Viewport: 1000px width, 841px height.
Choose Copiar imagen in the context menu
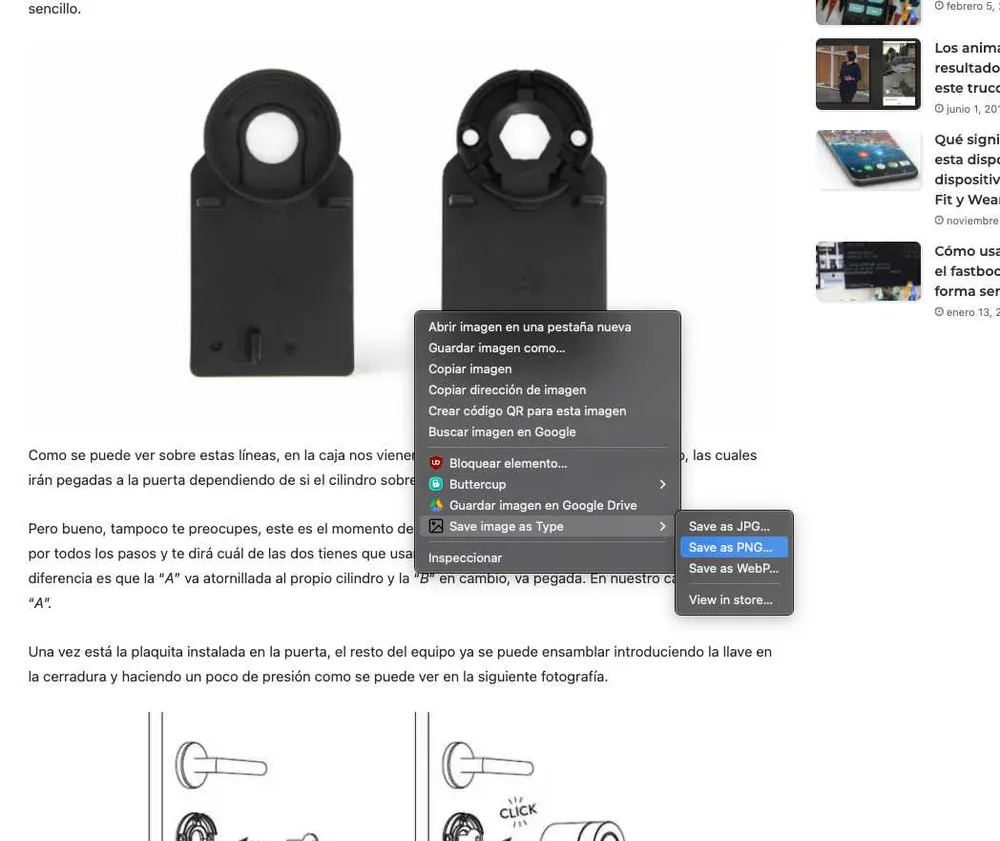(x=469, y=369)
